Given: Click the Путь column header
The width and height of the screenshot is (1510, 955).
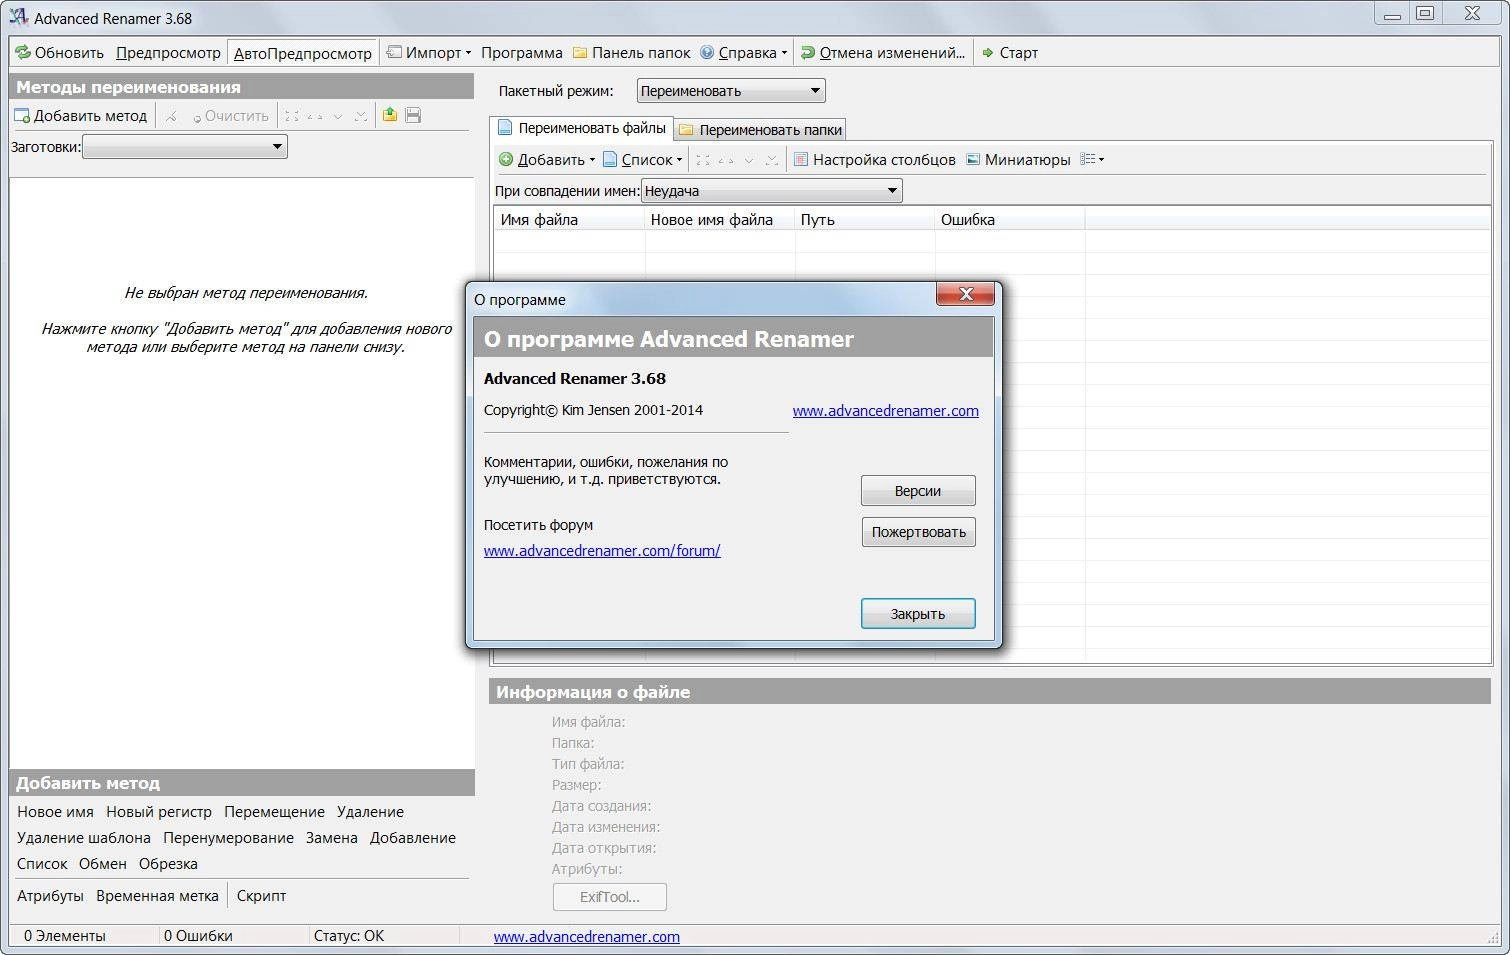Looking at the screenshot, I should coord(865,219).
